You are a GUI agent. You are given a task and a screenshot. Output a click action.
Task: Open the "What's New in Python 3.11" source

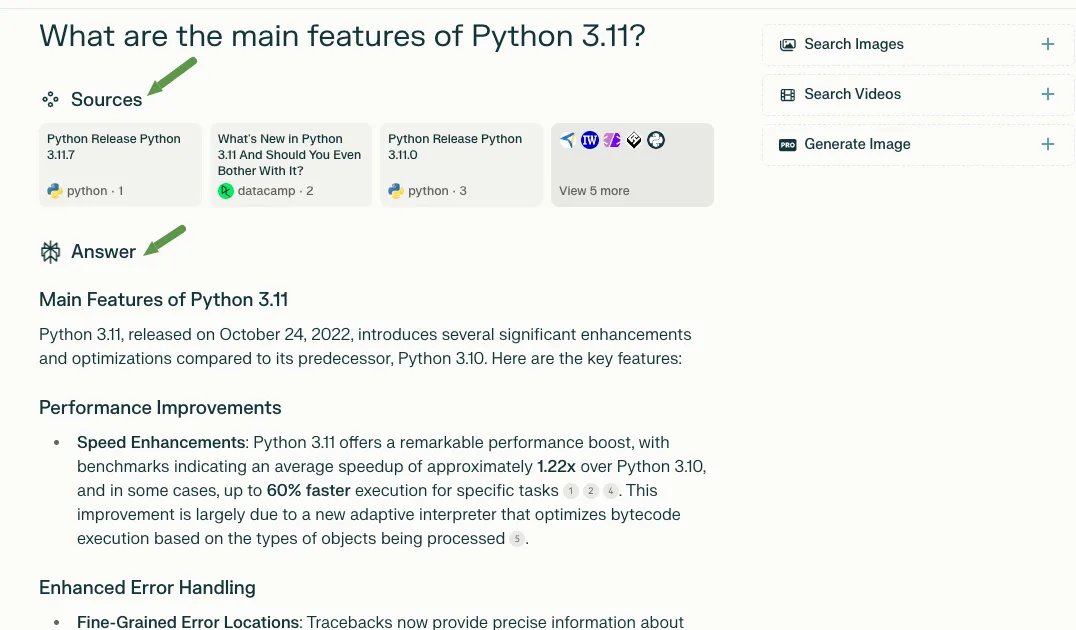[289, 155]
